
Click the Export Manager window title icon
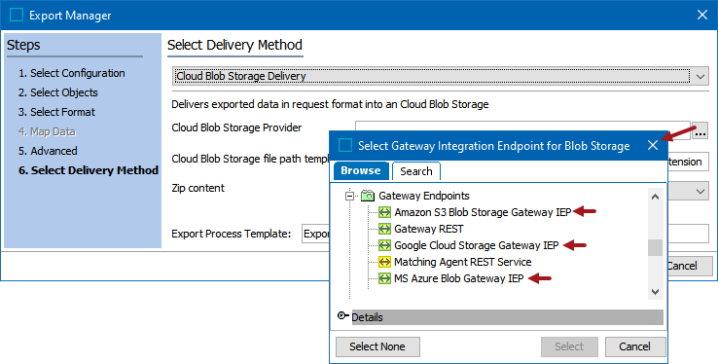pos(16,15)
